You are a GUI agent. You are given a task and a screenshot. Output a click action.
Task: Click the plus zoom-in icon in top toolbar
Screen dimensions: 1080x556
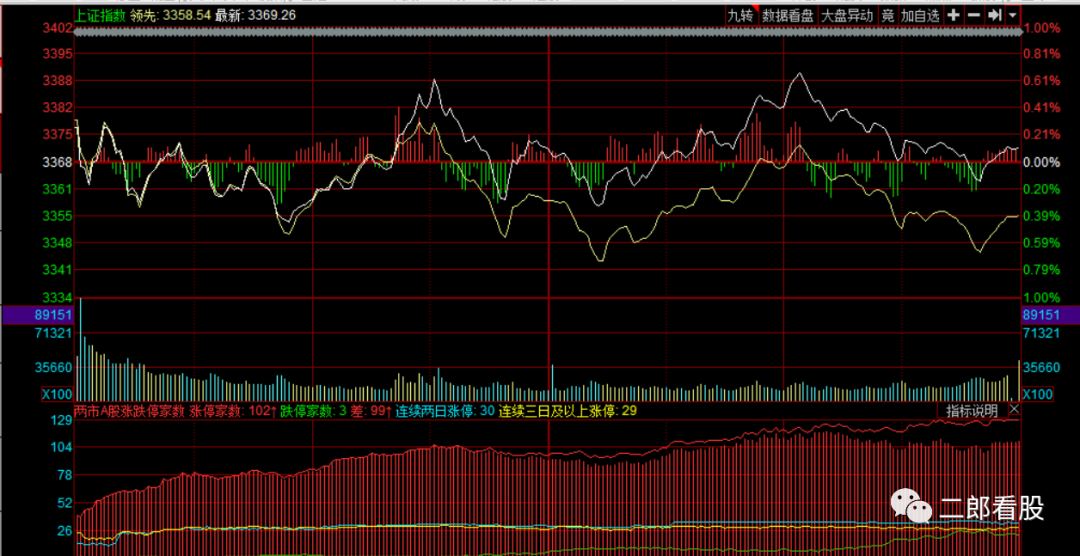click(953, 16)
